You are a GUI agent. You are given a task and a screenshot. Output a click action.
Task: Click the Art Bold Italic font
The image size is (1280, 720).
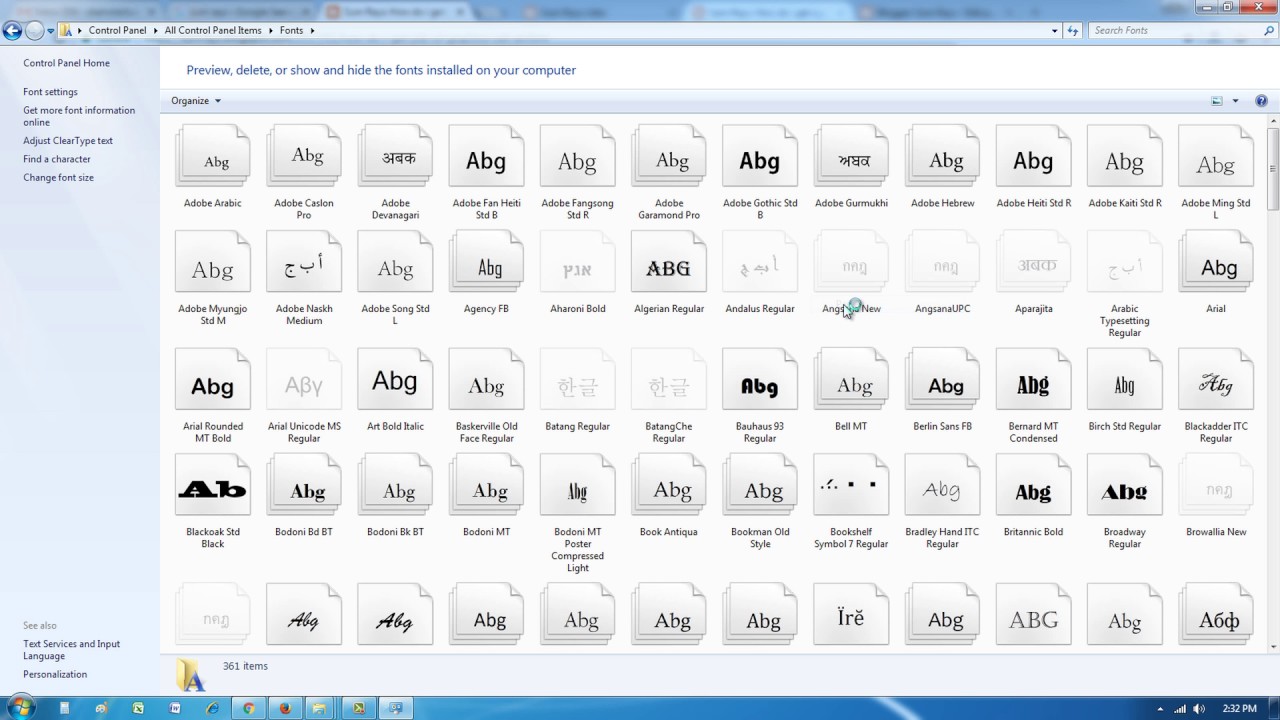pos(395,381)
